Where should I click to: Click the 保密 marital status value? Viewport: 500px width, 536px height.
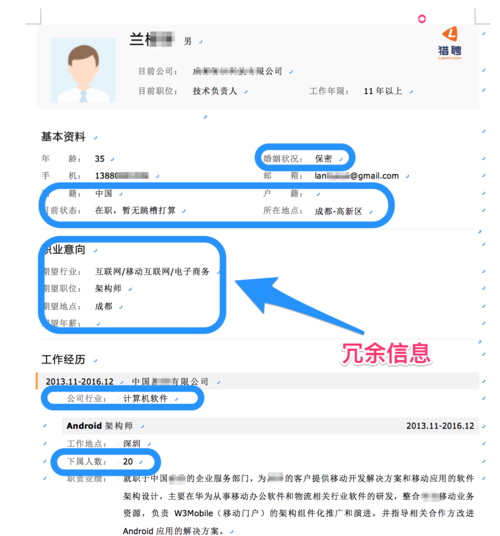(x=323, y=159)
